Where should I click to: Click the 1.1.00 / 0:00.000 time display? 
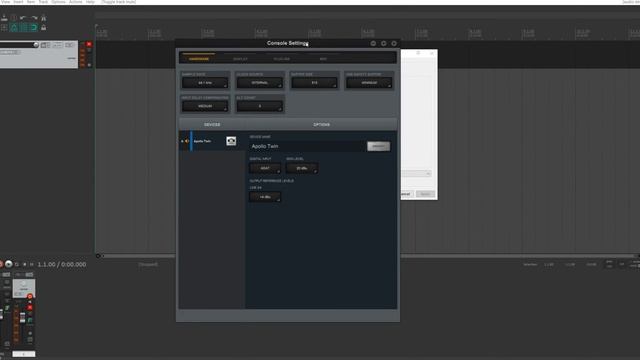coord(62,264)
